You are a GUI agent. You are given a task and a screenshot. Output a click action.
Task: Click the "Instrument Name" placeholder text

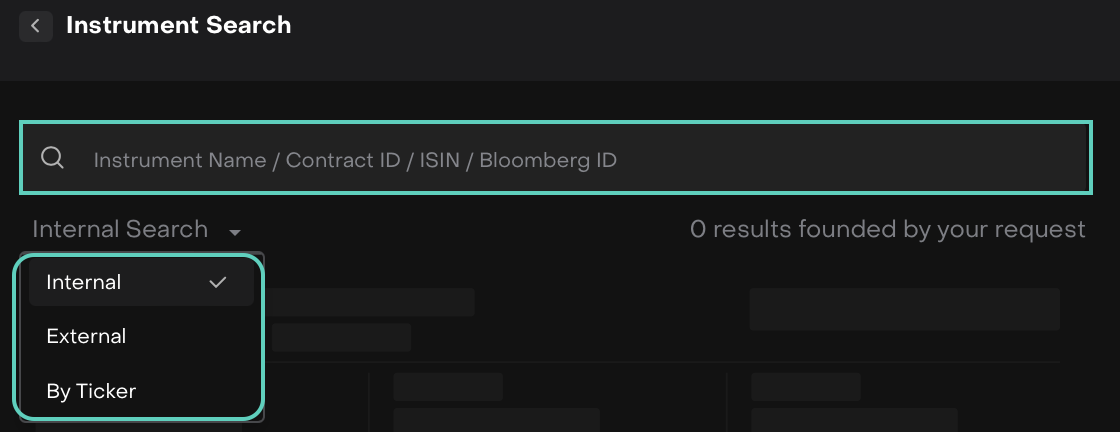pos(179,160)
